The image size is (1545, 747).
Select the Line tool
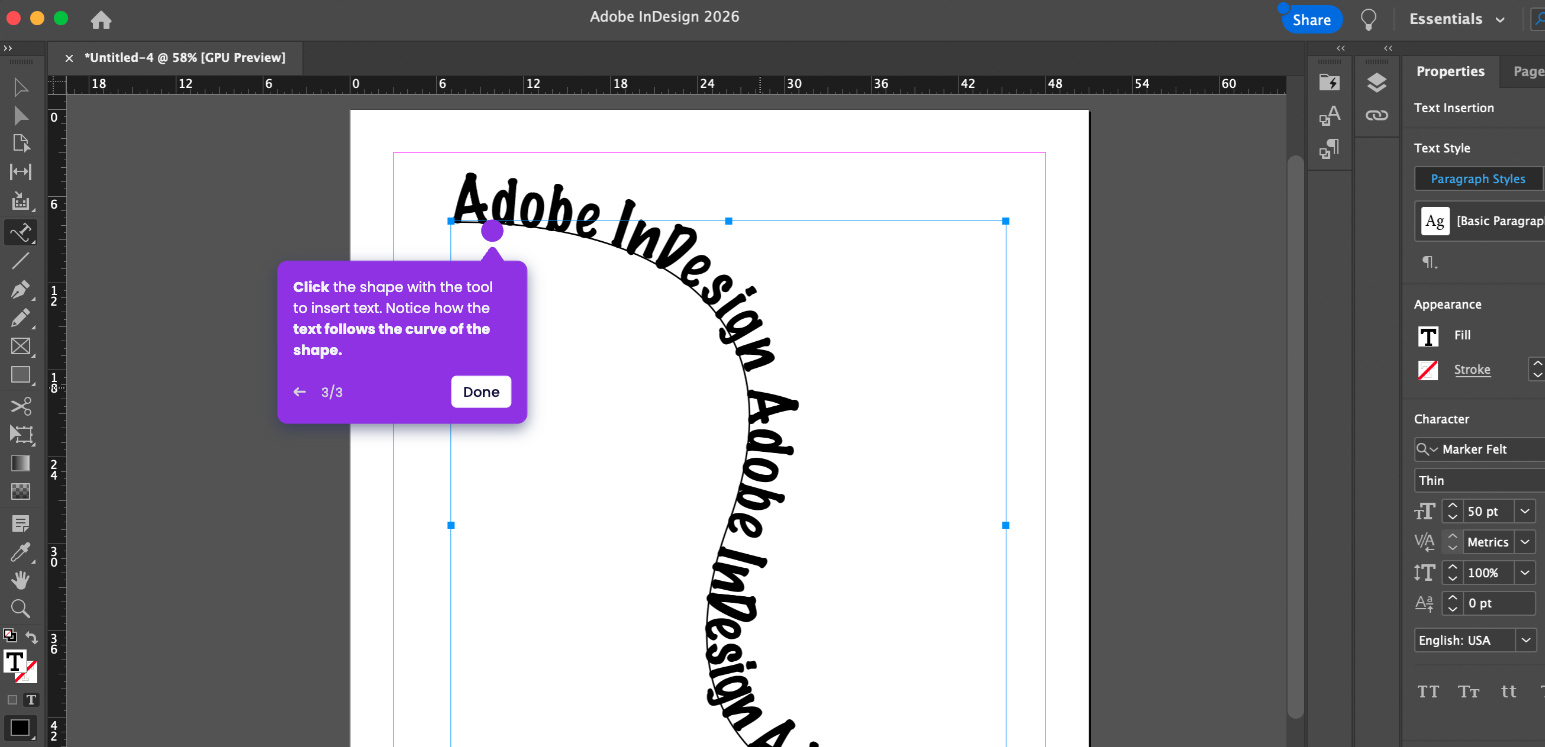tap(20, 261)
